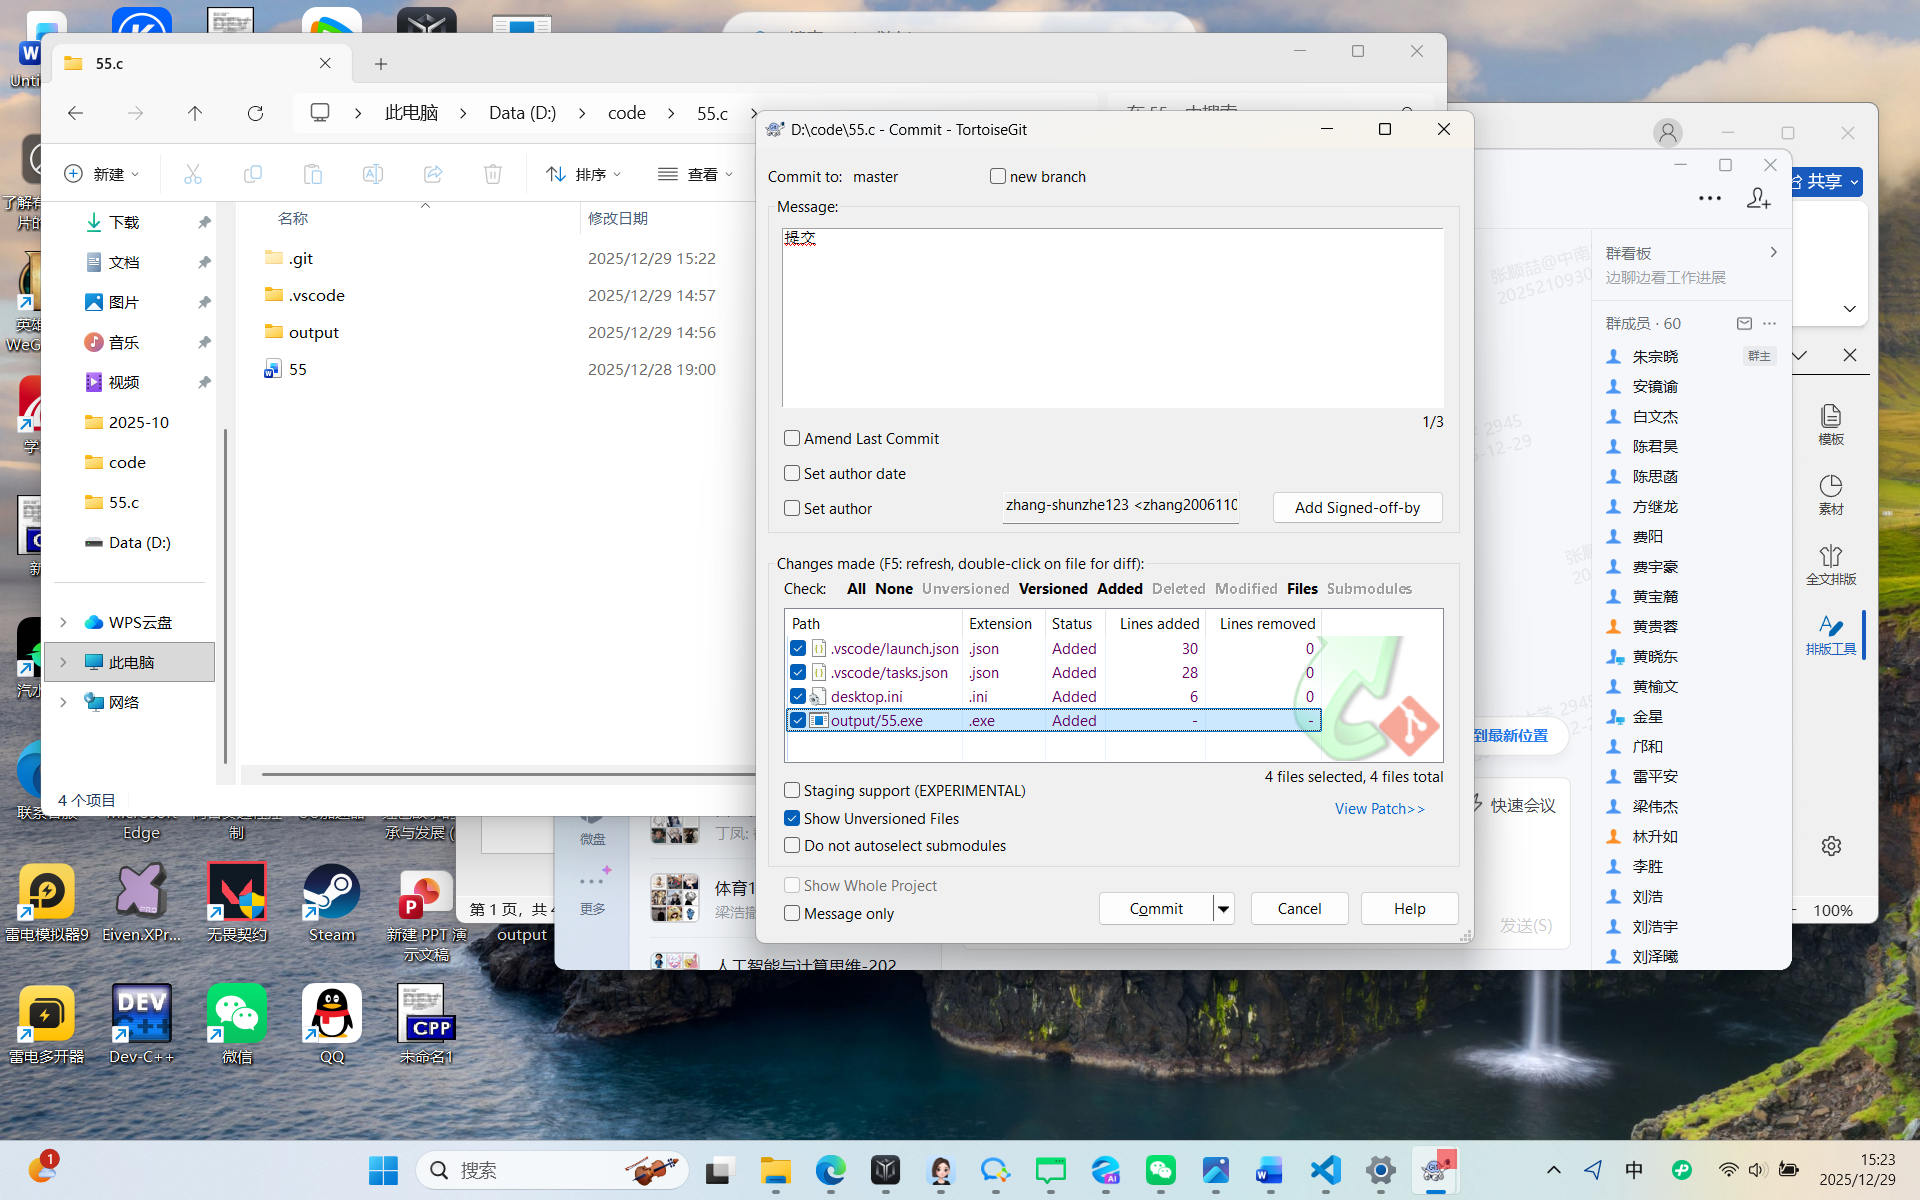Open the 排序 sort dropdown in Explorer
1920x1200 pixels.
coord(585,174)
